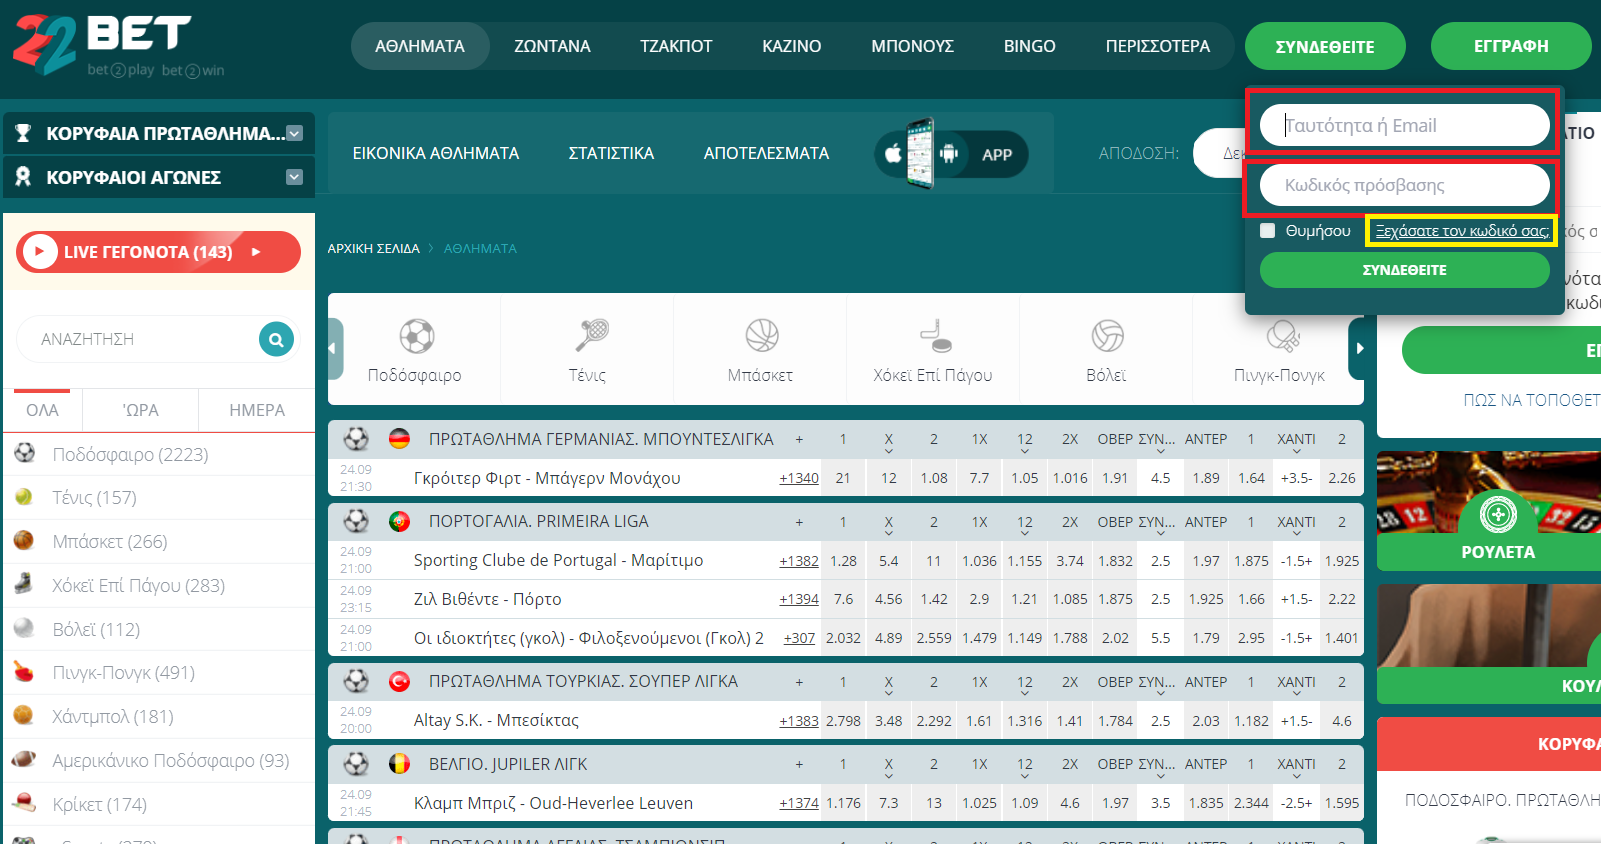Expand more markets with + in the Bundesliga header
The width and height of the screenshot is (1601, 844).
pos(799,439)
